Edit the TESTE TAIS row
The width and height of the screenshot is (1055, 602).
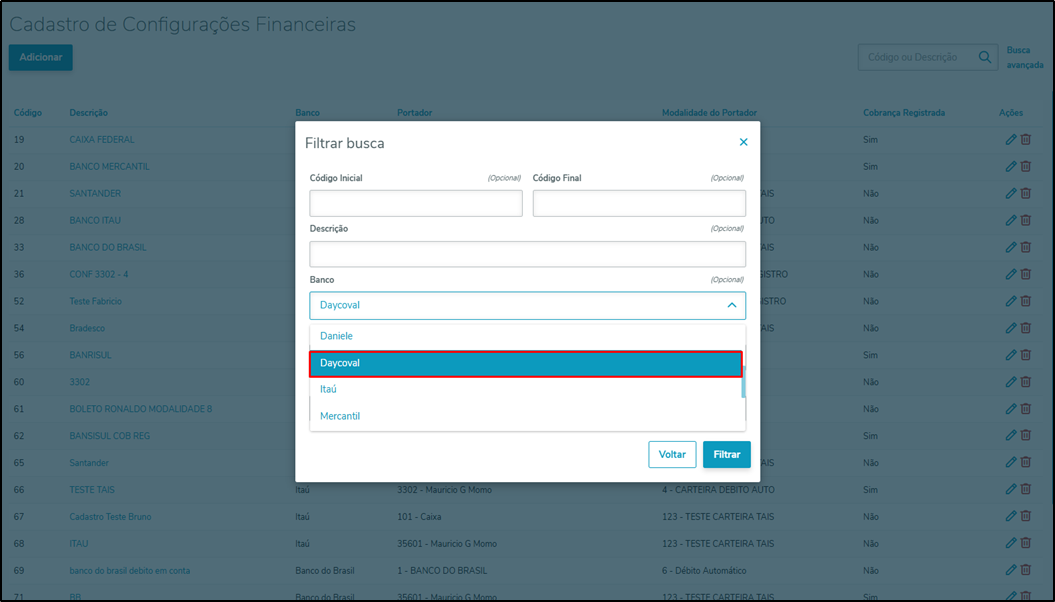1011,489
